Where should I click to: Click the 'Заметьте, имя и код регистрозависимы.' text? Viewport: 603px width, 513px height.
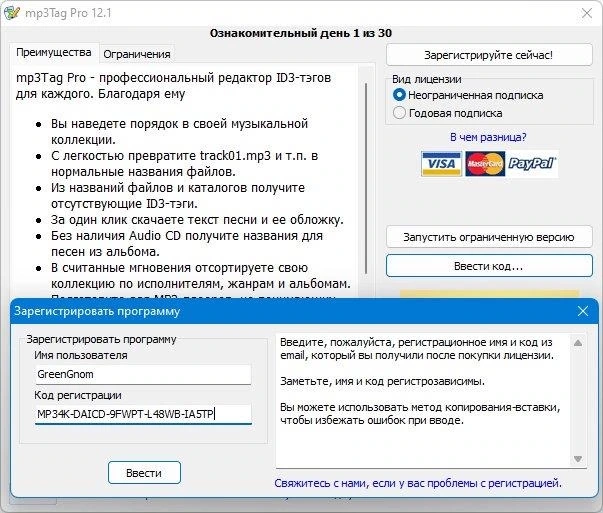382,381
